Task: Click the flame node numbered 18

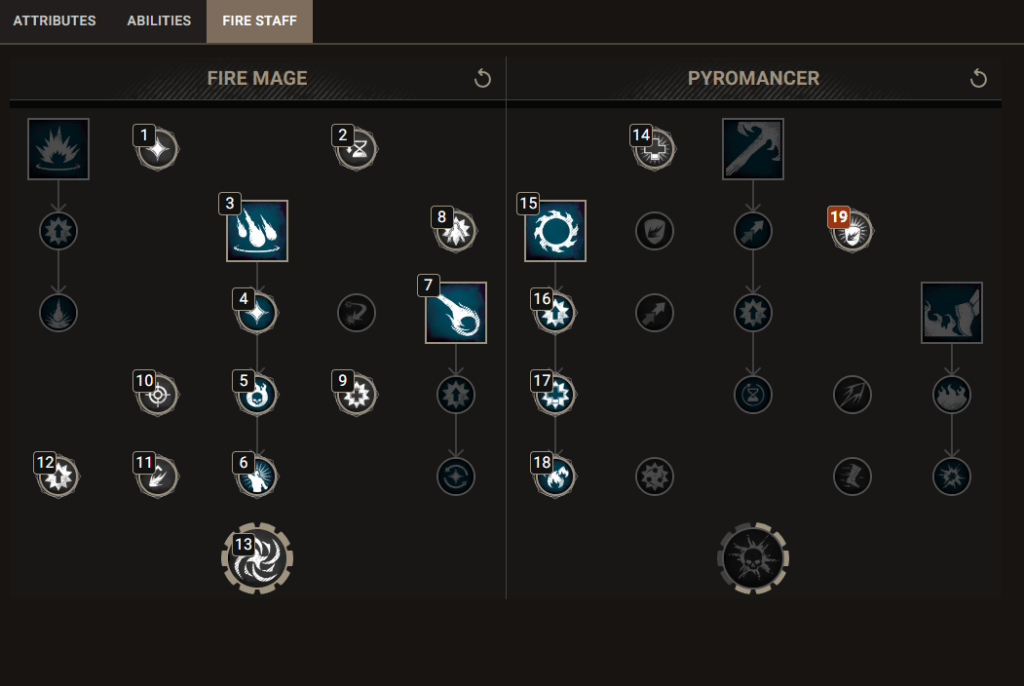Action: coord(555,476)
